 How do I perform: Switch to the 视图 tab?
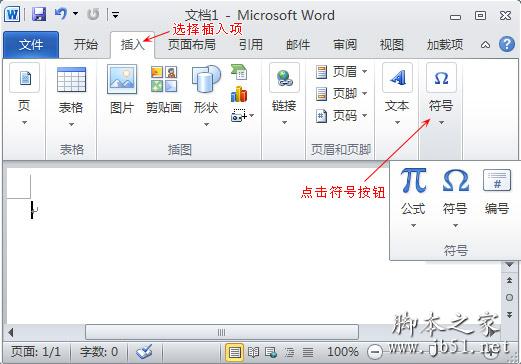392,44
